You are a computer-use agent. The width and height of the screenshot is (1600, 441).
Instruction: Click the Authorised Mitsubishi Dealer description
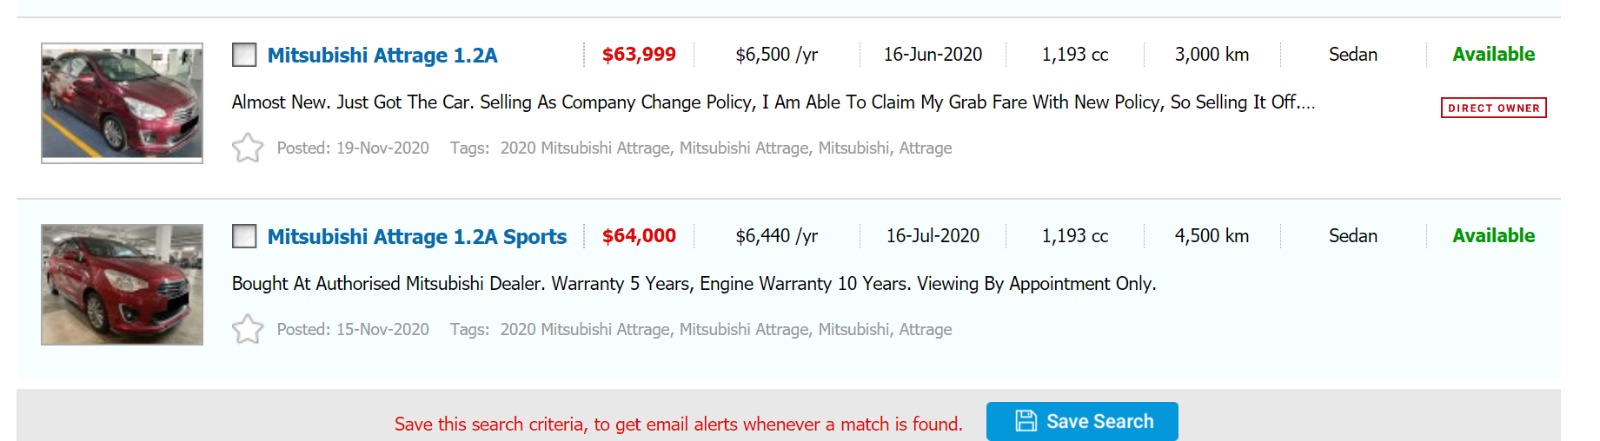[693, 284]
